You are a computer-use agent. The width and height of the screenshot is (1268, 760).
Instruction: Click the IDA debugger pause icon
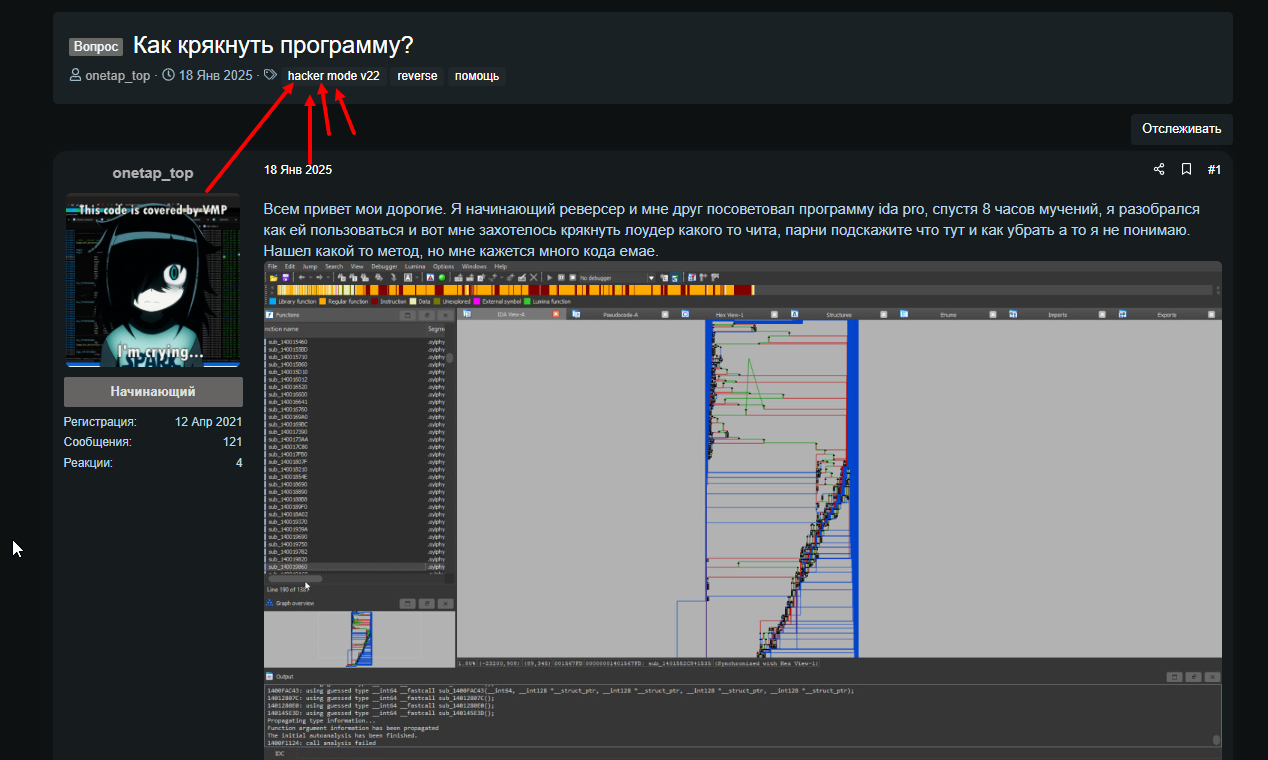point(561,278)
